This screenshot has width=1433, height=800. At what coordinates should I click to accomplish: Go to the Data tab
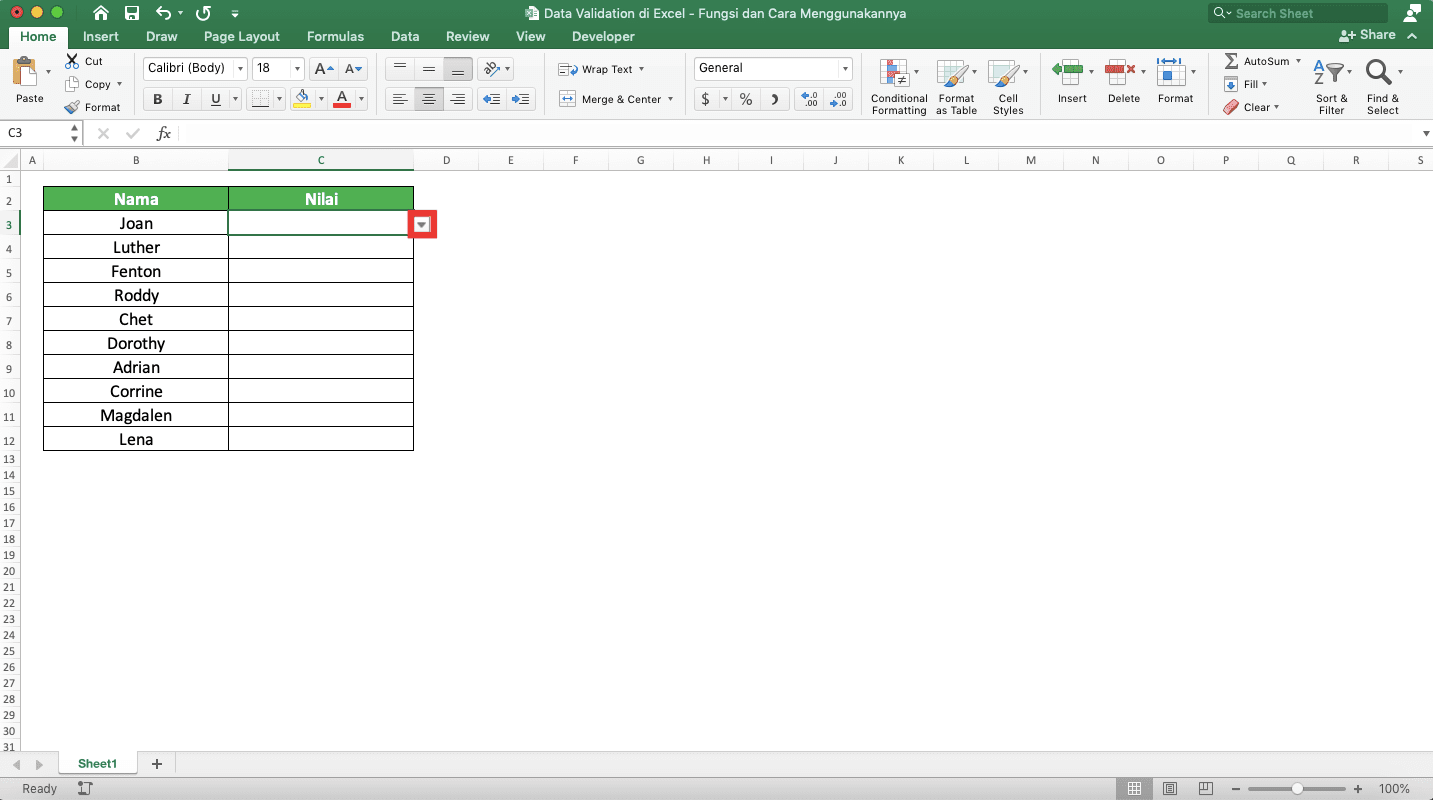405,36
